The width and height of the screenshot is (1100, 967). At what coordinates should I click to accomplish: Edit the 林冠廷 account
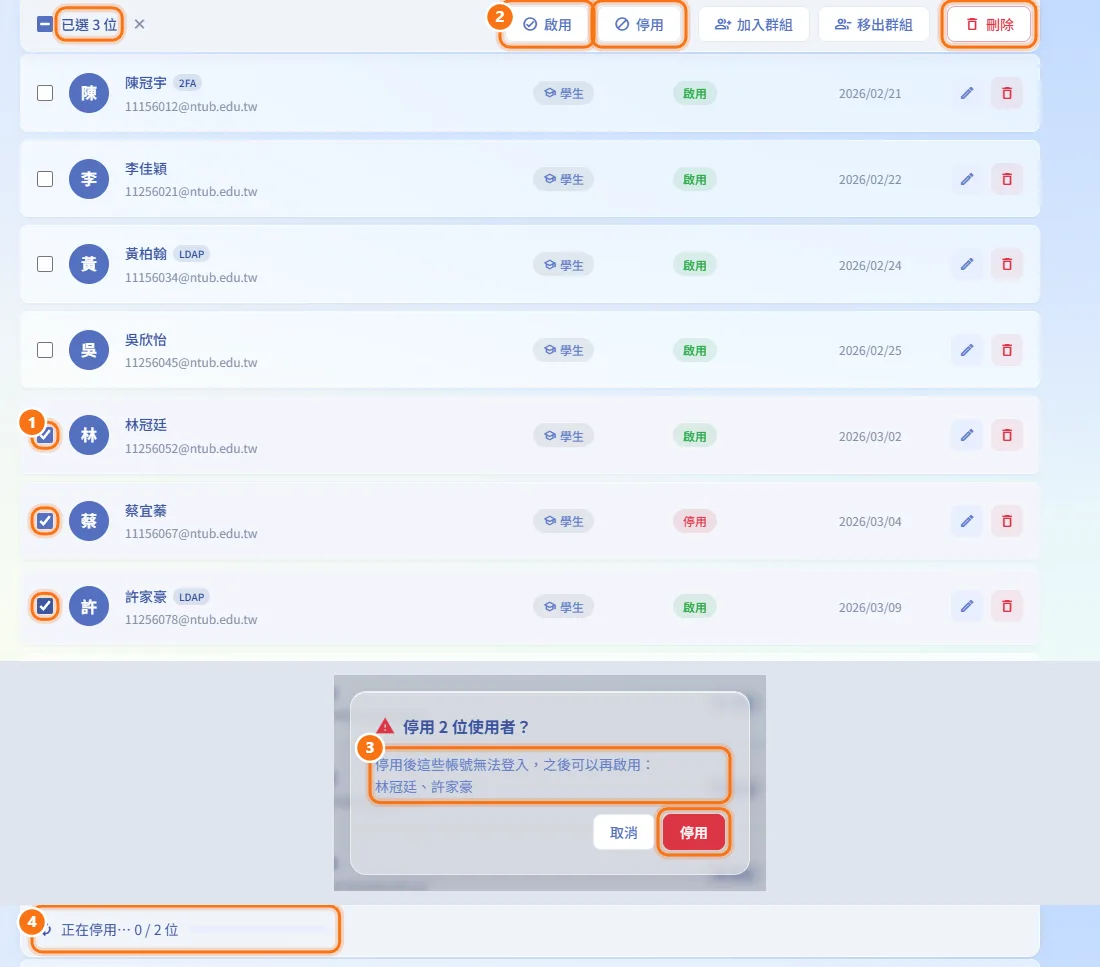coord(967,436)
